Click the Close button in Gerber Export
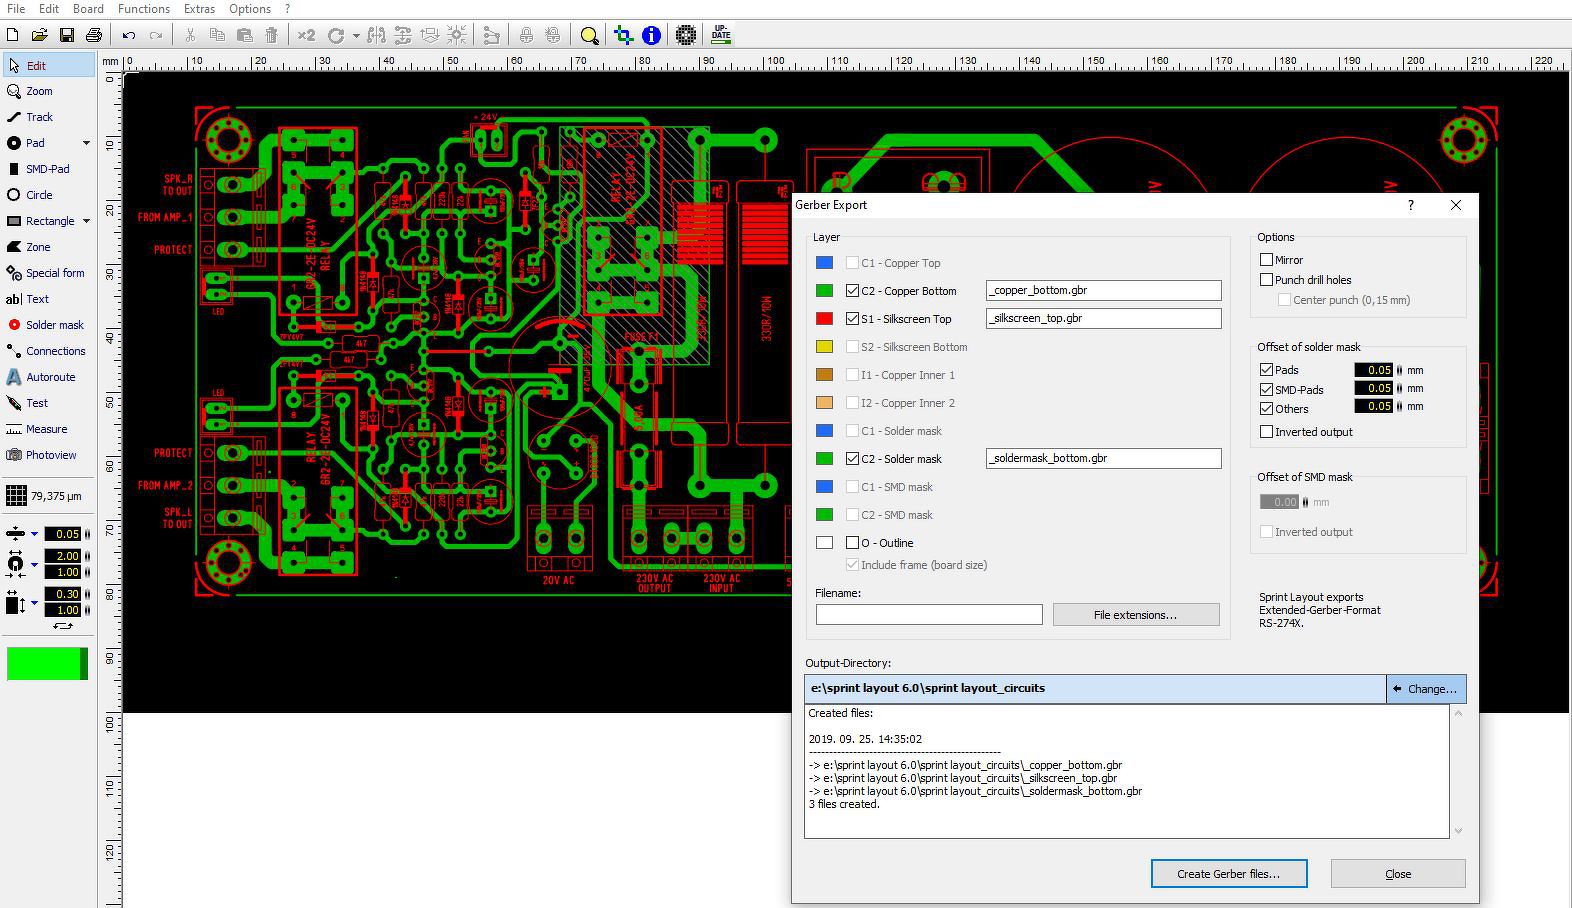This screenshot has height=908, width=1572. point(1398,873)
